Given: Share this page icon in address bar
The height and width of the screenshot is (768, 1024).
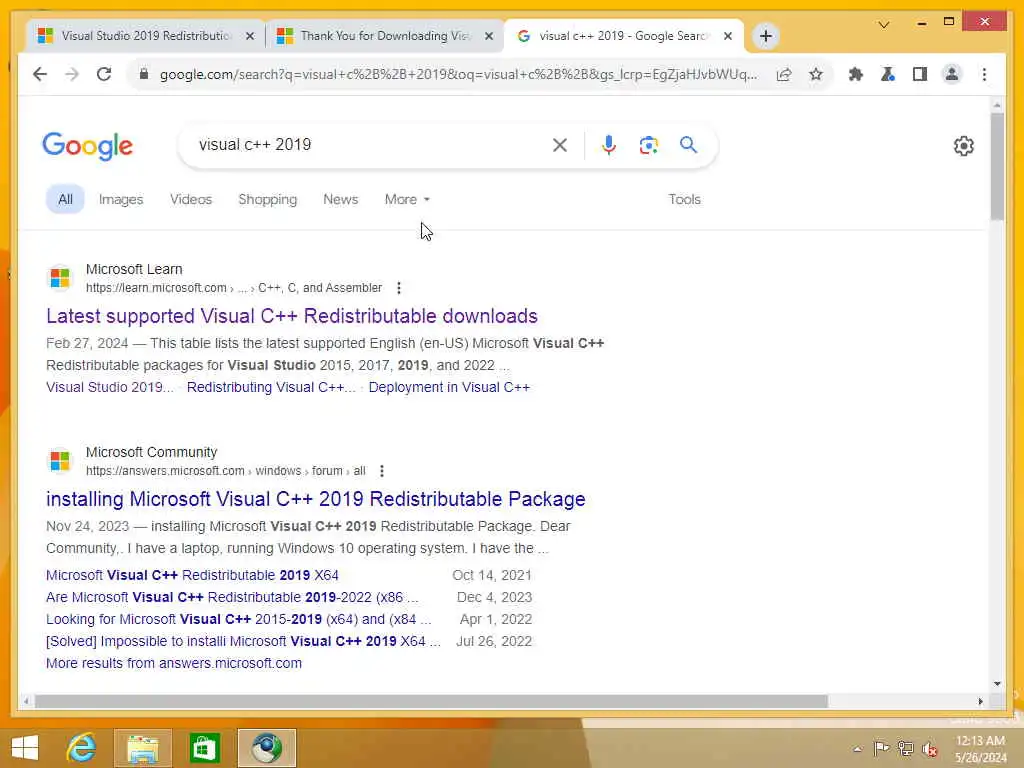Looking at the screenshot, I should pyautogui.click(x=784, y=74).
